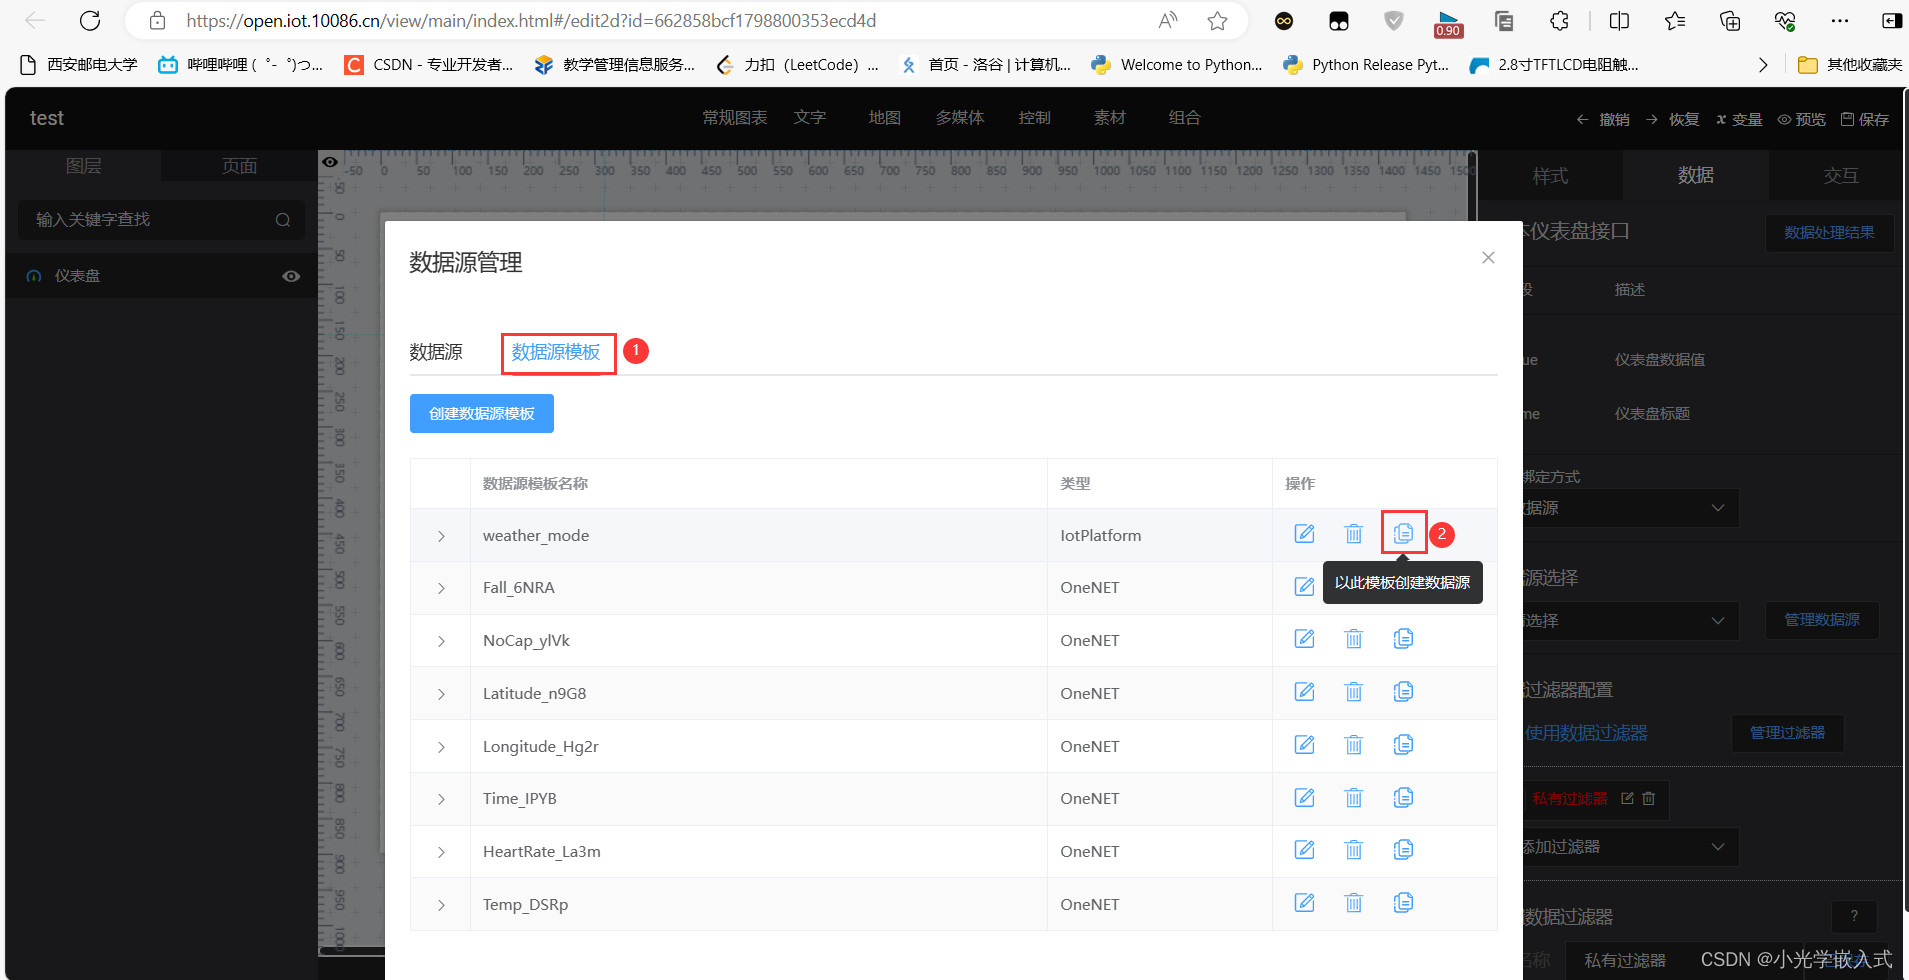The width and height of the screenshot is (1909, 980).
Task: Delete the Temp_DSRp template
Action: point(1353,903)
